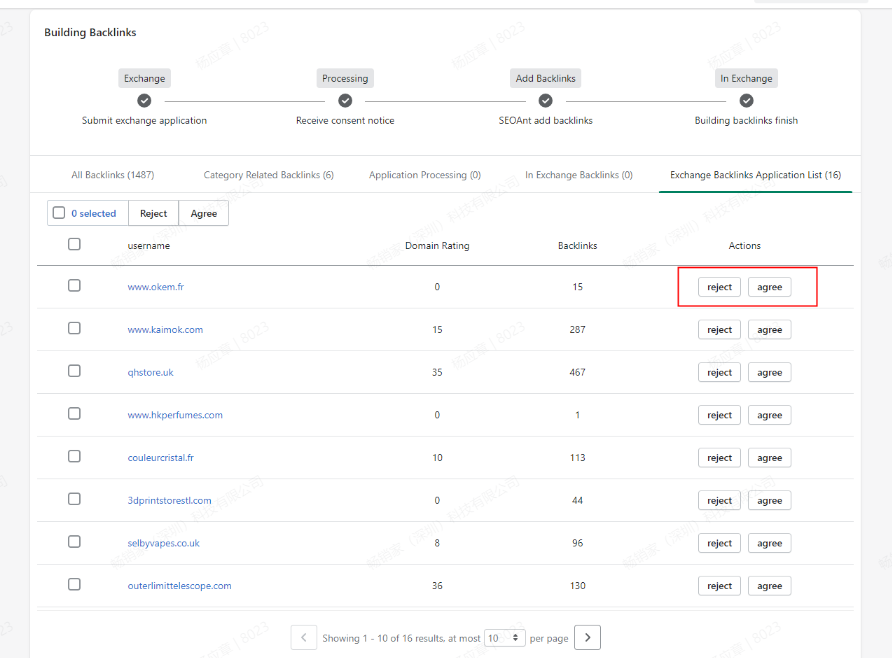Agree to the outerlimittelescope.com application
Viewport: 892px width, 658px height.
tap(770, 586)
